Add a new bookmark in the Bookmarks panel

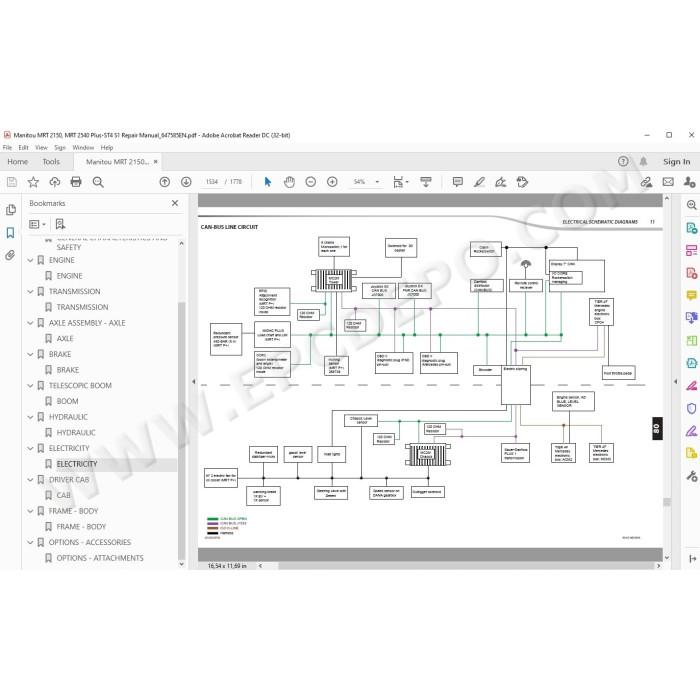tap(60, 224)
